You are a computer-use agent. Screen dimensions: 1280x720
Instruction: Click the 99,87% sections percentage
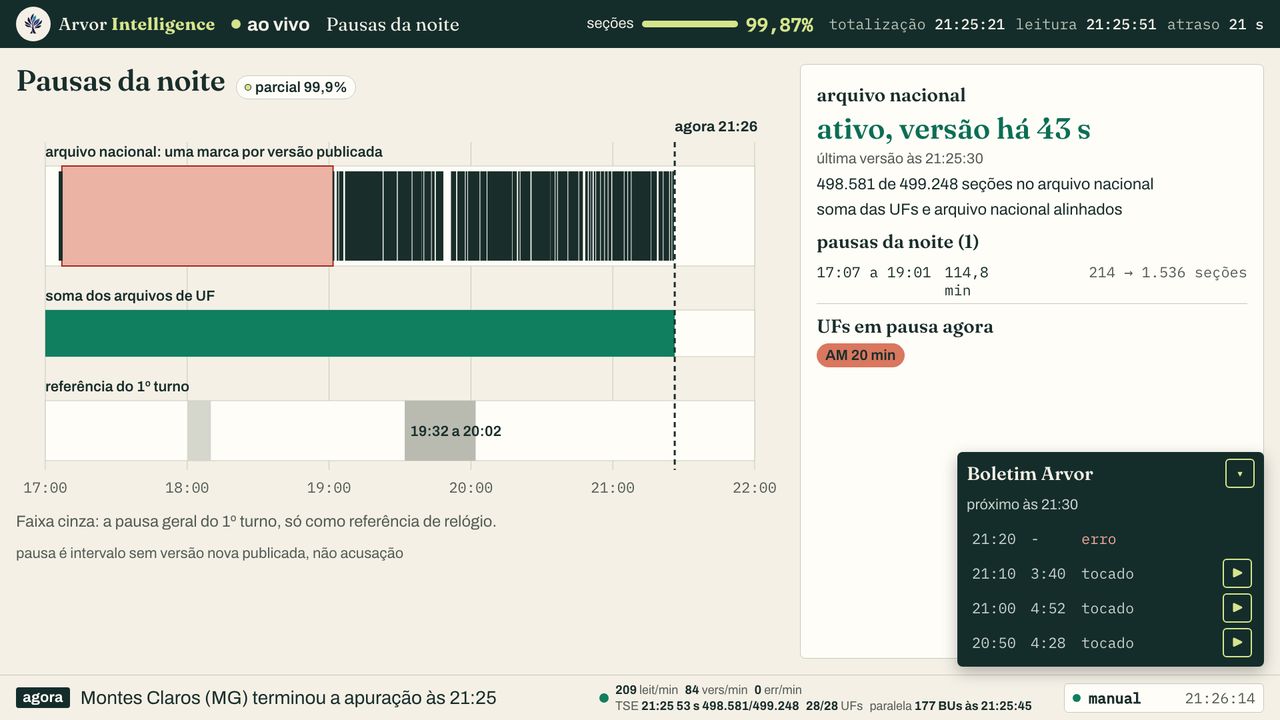(779, 25)
